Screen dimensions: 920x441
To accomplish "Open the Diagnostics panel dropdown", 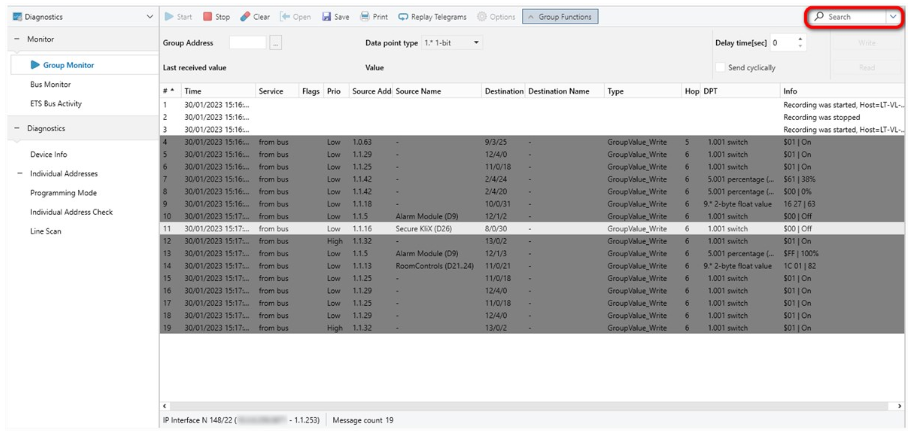I will click(149, 17).
